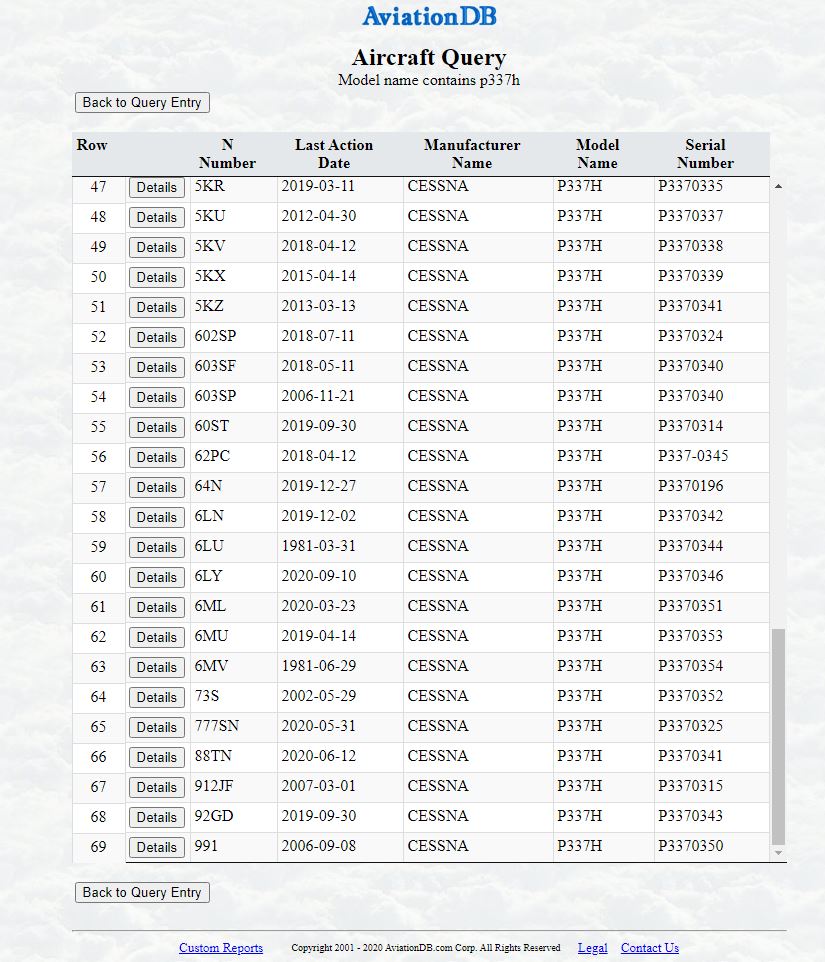Open Details for aircraft 912JF
The height and width of the screenshot is (962, 825).
point(157,787)
